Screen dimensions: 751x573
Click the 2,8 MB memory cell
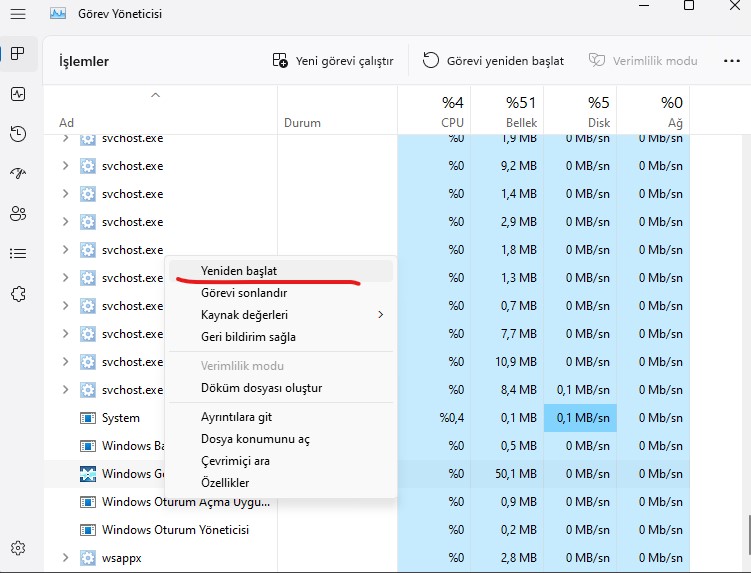pos(507,558)
